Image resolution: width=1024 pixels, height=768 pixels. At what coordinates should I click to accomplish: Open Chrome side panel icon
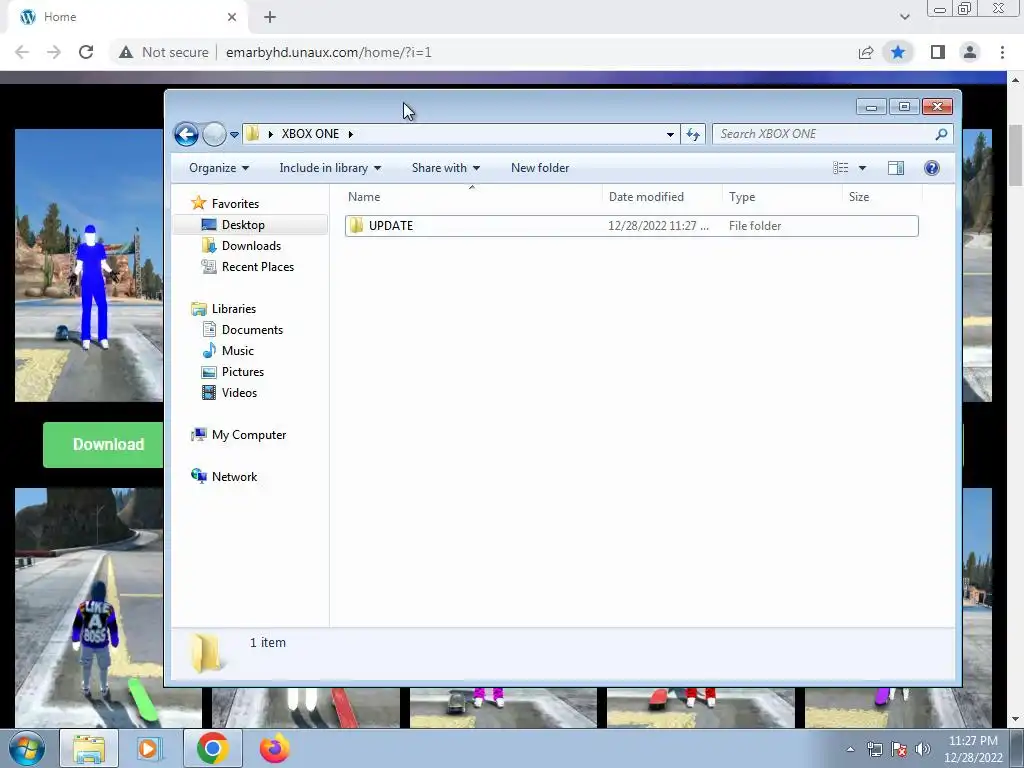(938, 52)
